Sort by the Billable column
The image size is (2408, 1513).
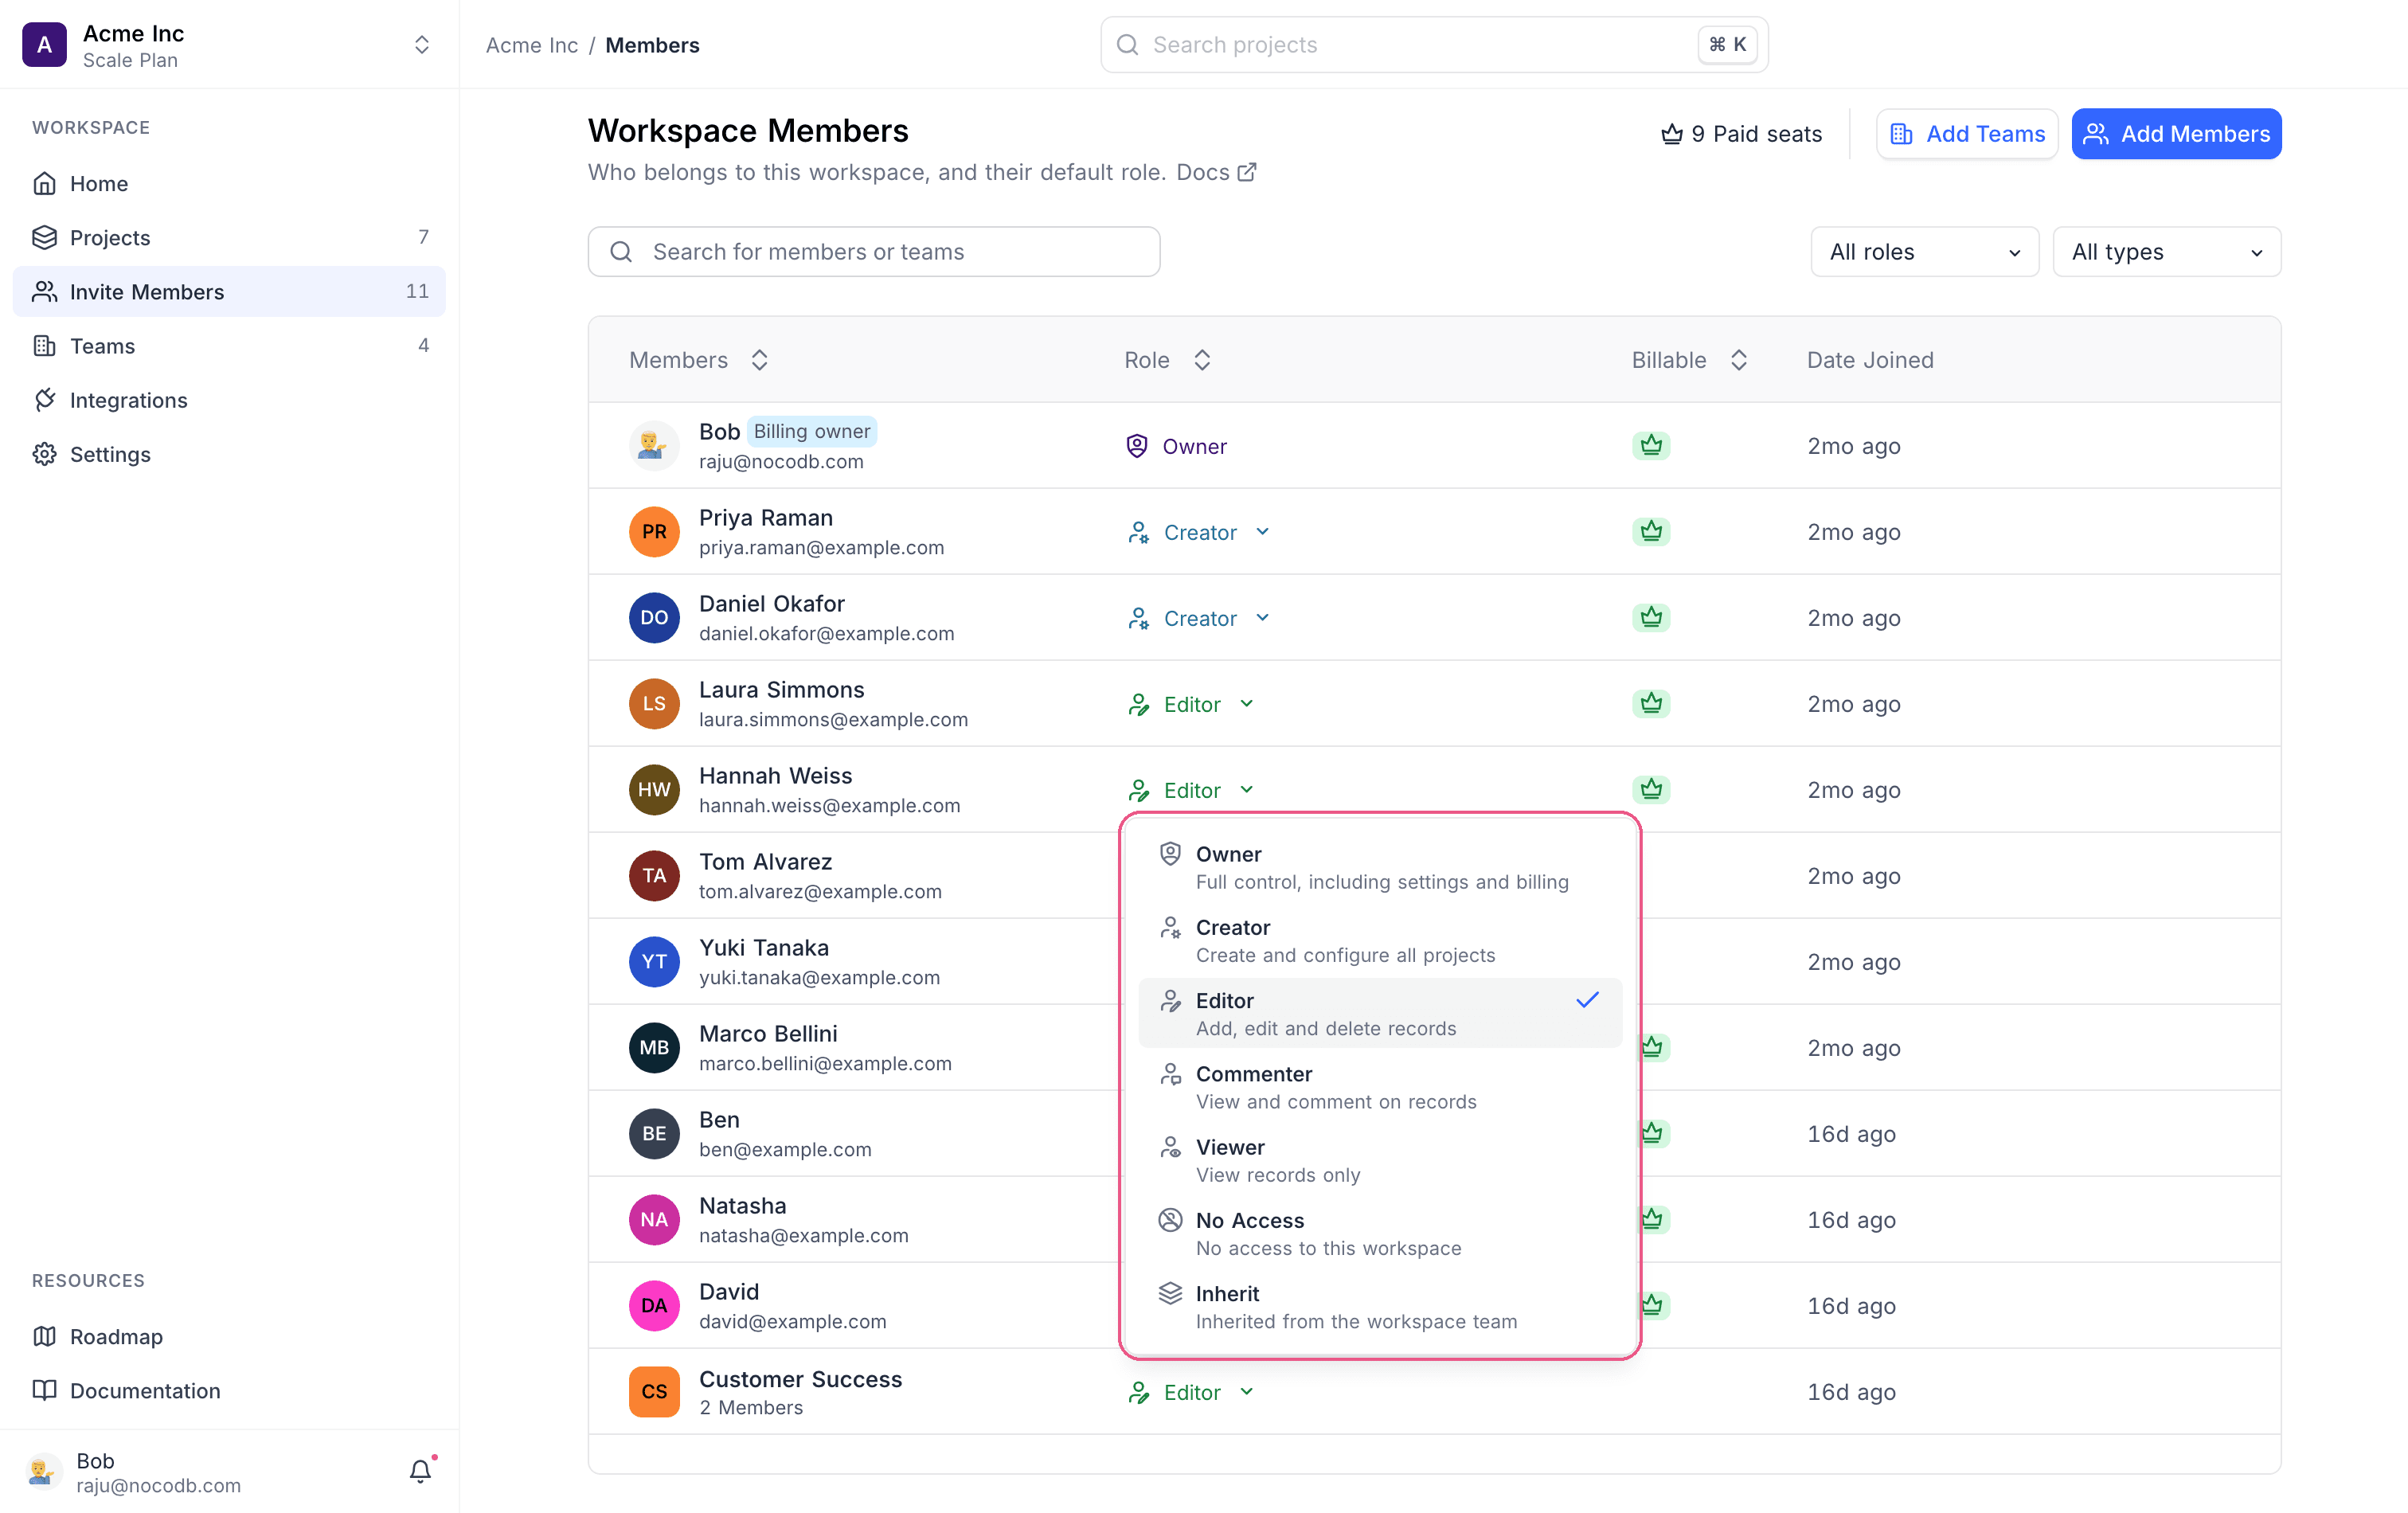click(x=1739, y=360)
